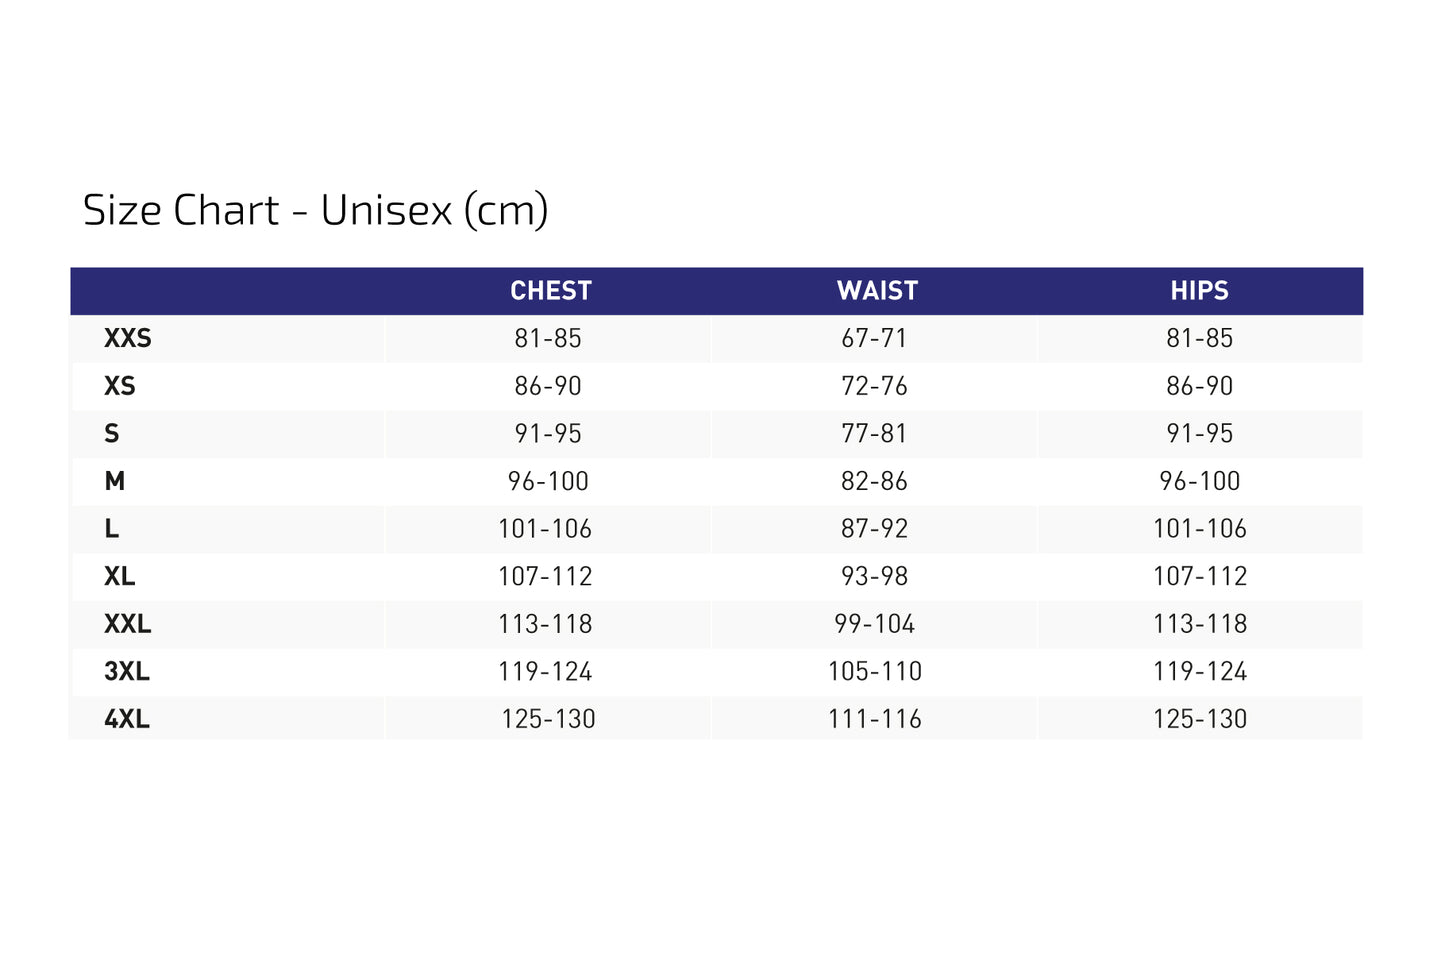The image size is (1445, 953).
Task: Select the XS size row label
Action: (x=120, y=386)
